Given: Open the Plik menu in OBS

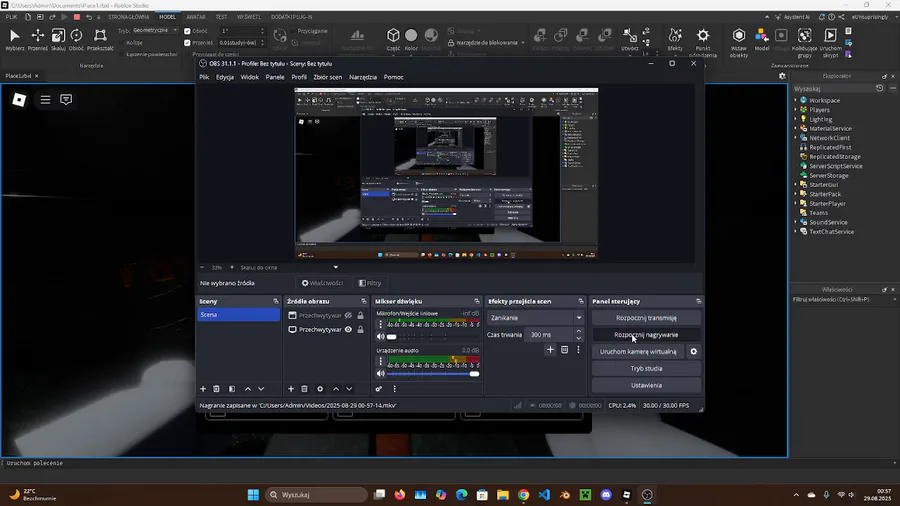Looking at the screenshot, I should pyautogui.click(x=204, y=77).
